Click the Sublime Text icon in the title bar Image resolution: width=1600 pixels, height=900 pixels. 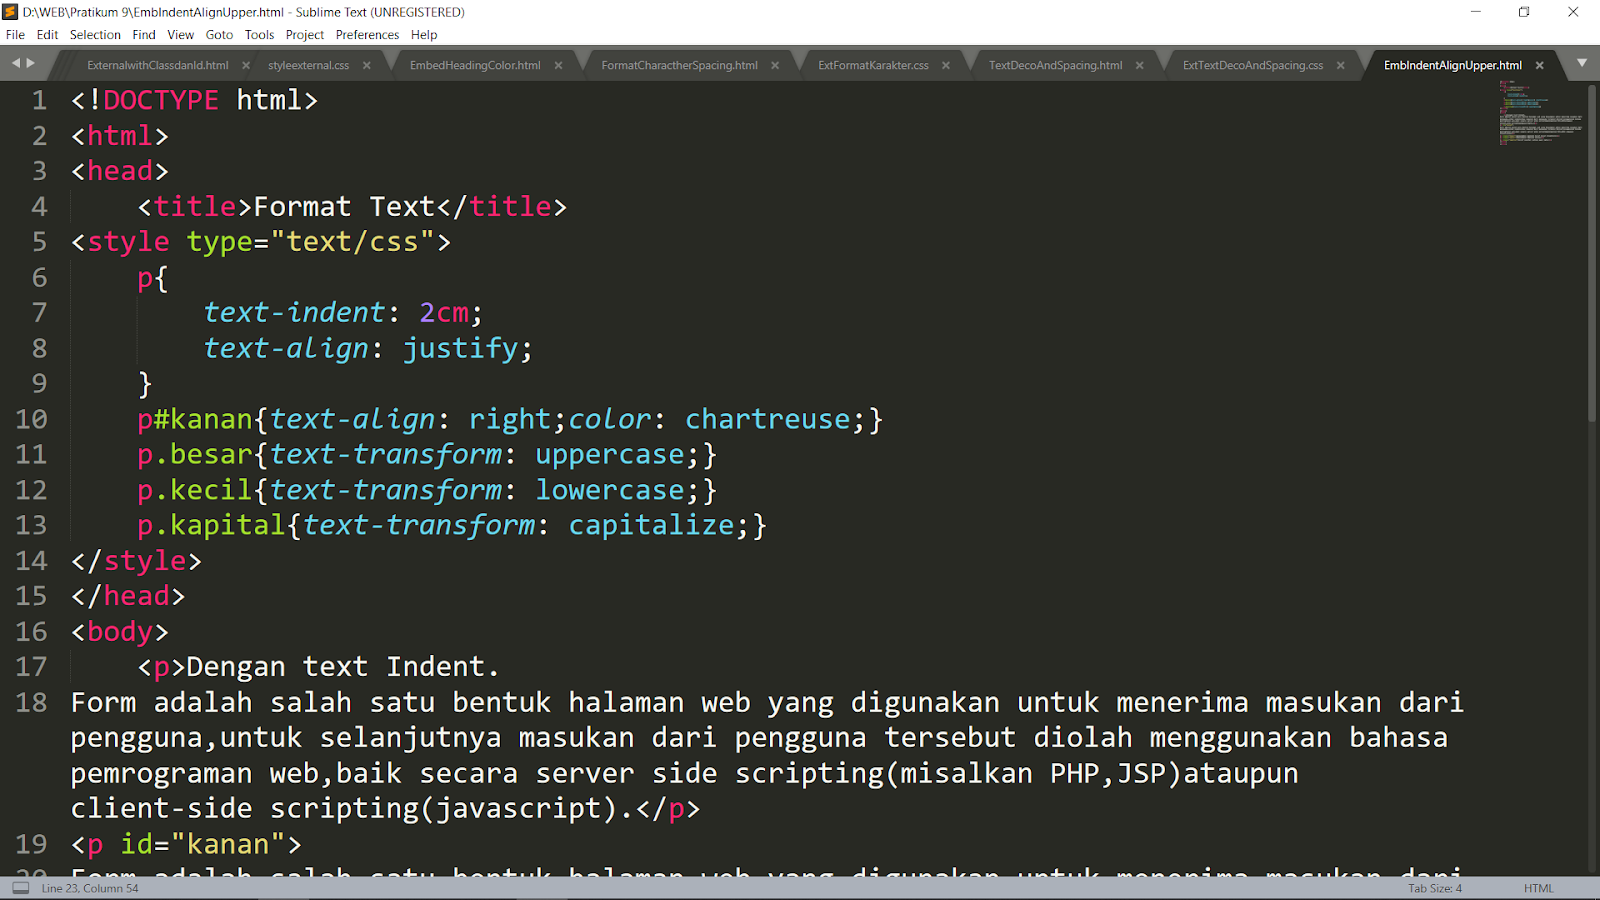pyautogui.click(x=11, y=12)
